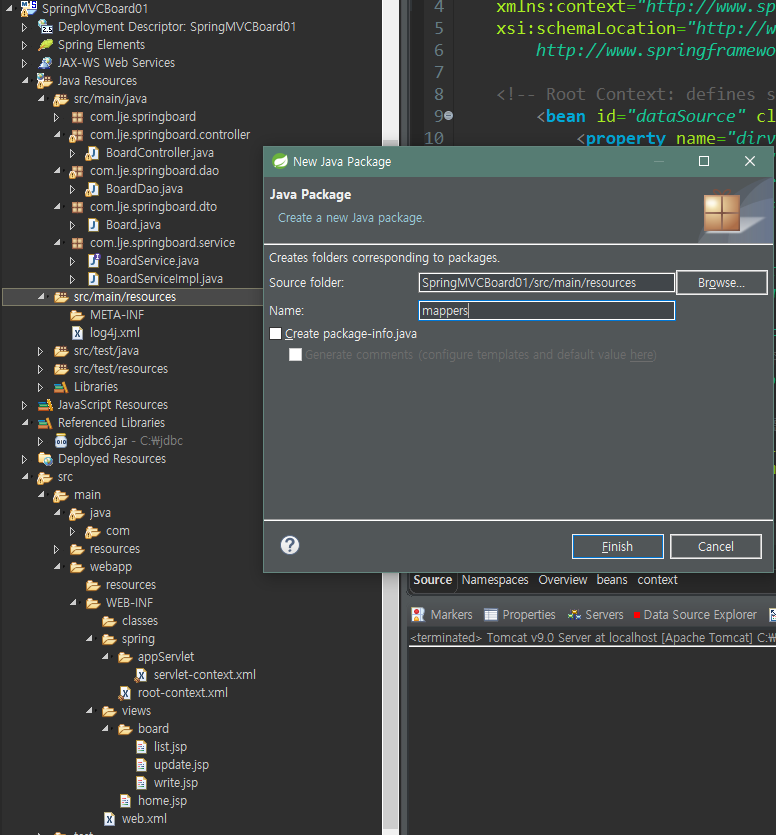Click the Spring Elements leaf icon

click(45, 45)
